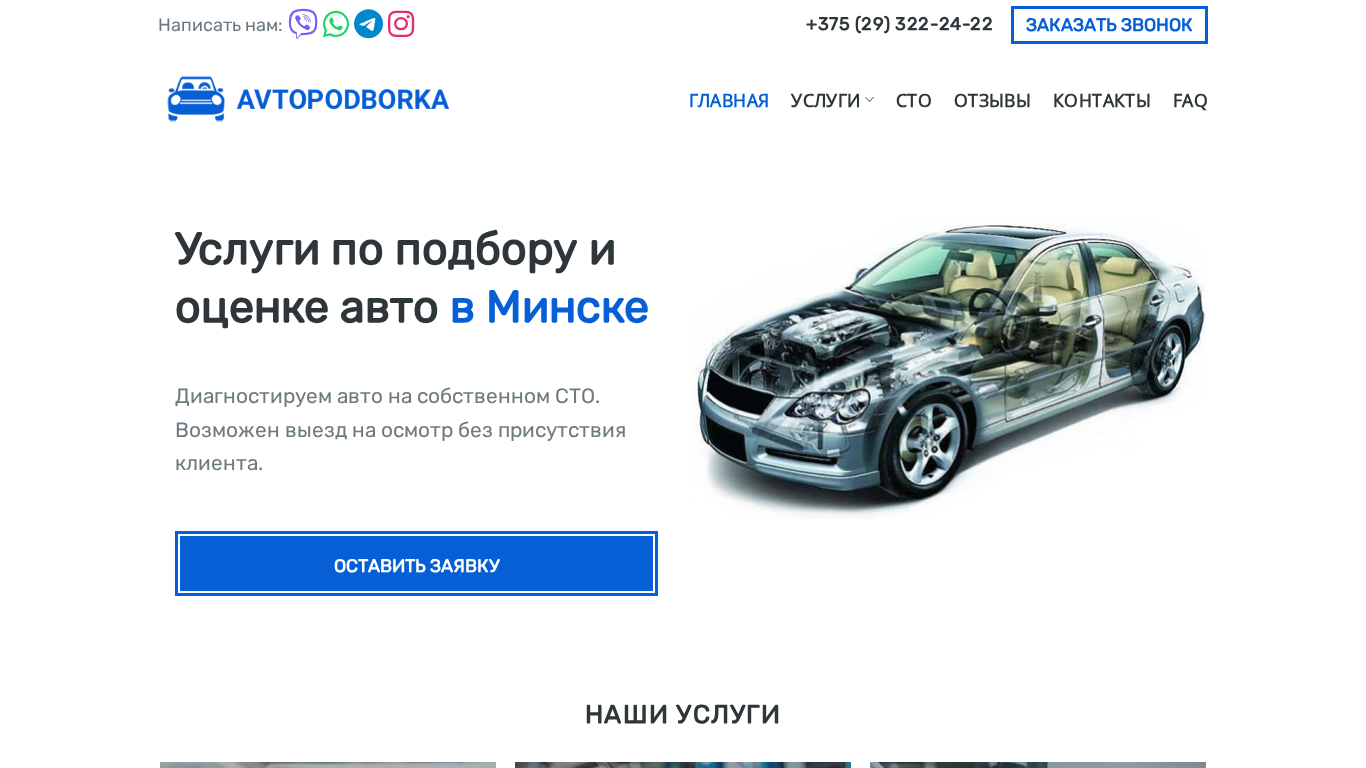This screenshot has width=1366, height=768.
Task: Open the first service card thumbnail
Action: click(328, 765)
